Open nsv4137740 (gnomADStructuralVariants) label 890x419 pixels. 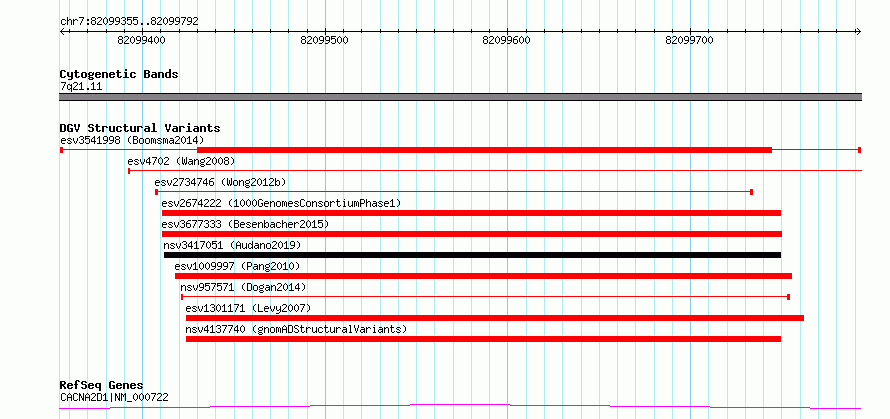[296, 329]
